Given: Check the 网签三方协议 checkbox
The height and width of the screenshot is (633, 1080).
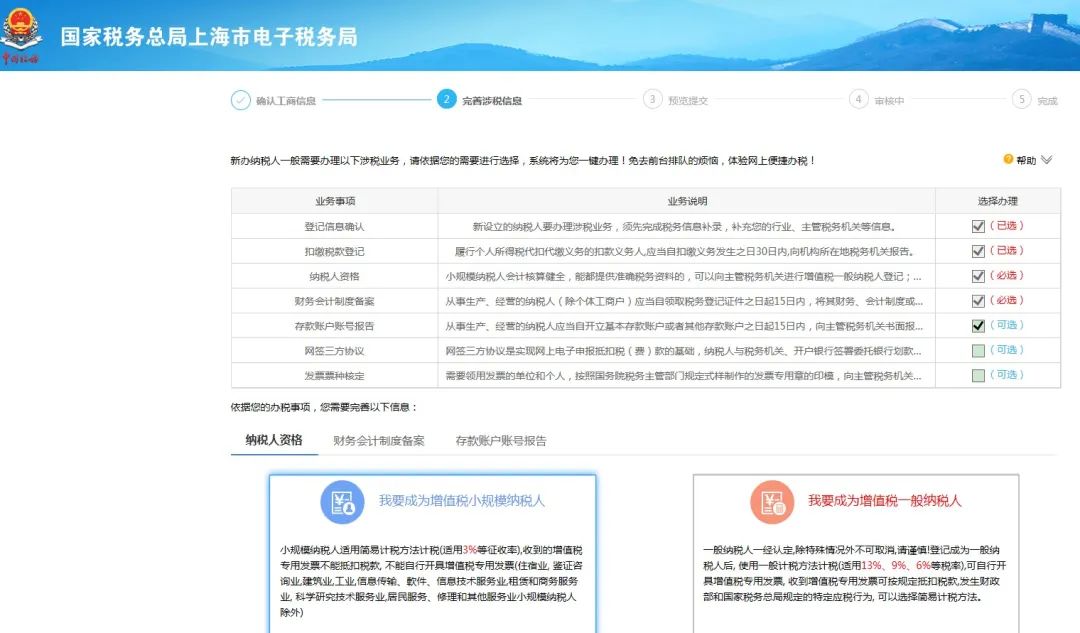Looking at the screenshot, I should tap(978, 350).
